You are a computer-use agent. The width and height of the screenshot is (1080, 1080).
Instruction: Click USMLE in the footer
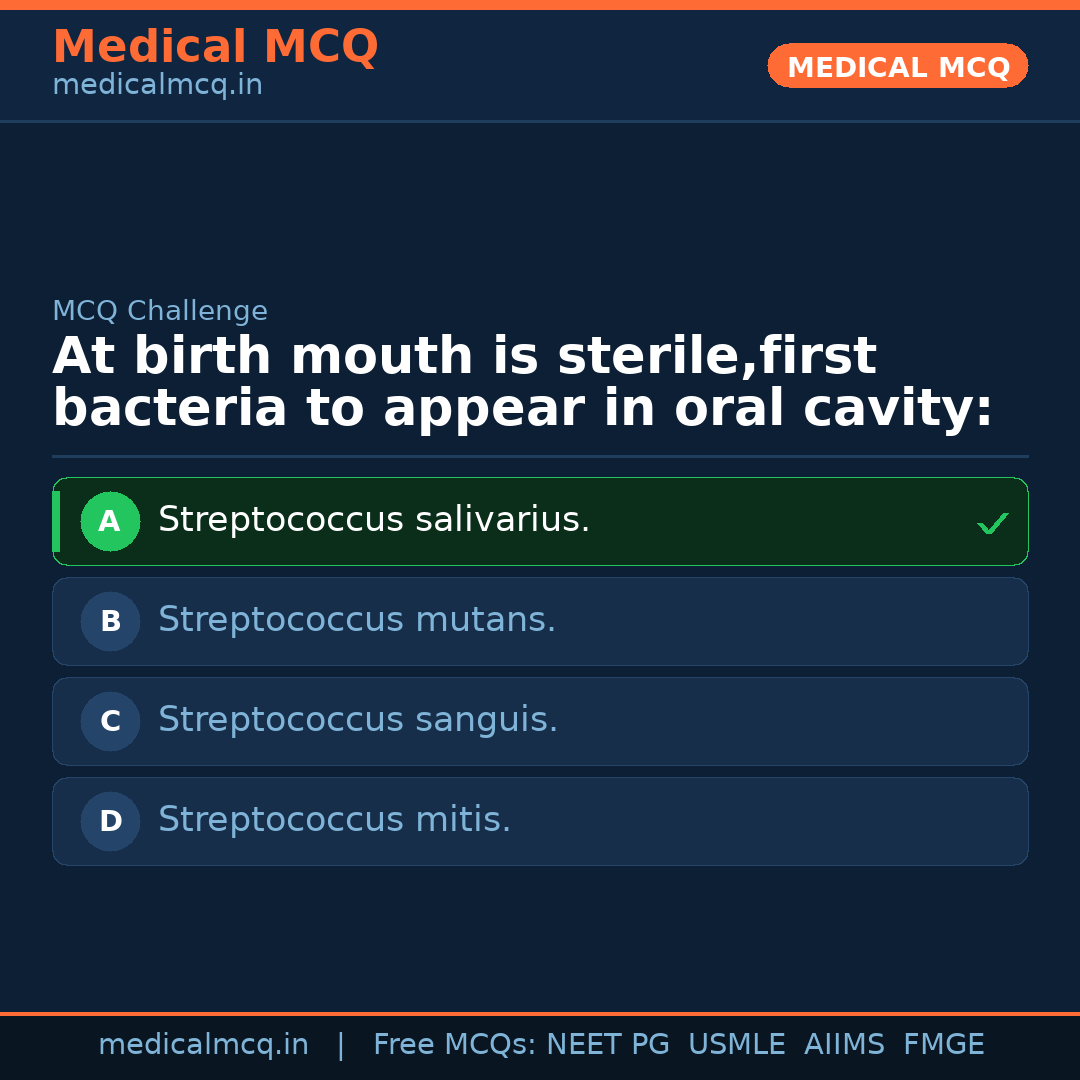736,1045
